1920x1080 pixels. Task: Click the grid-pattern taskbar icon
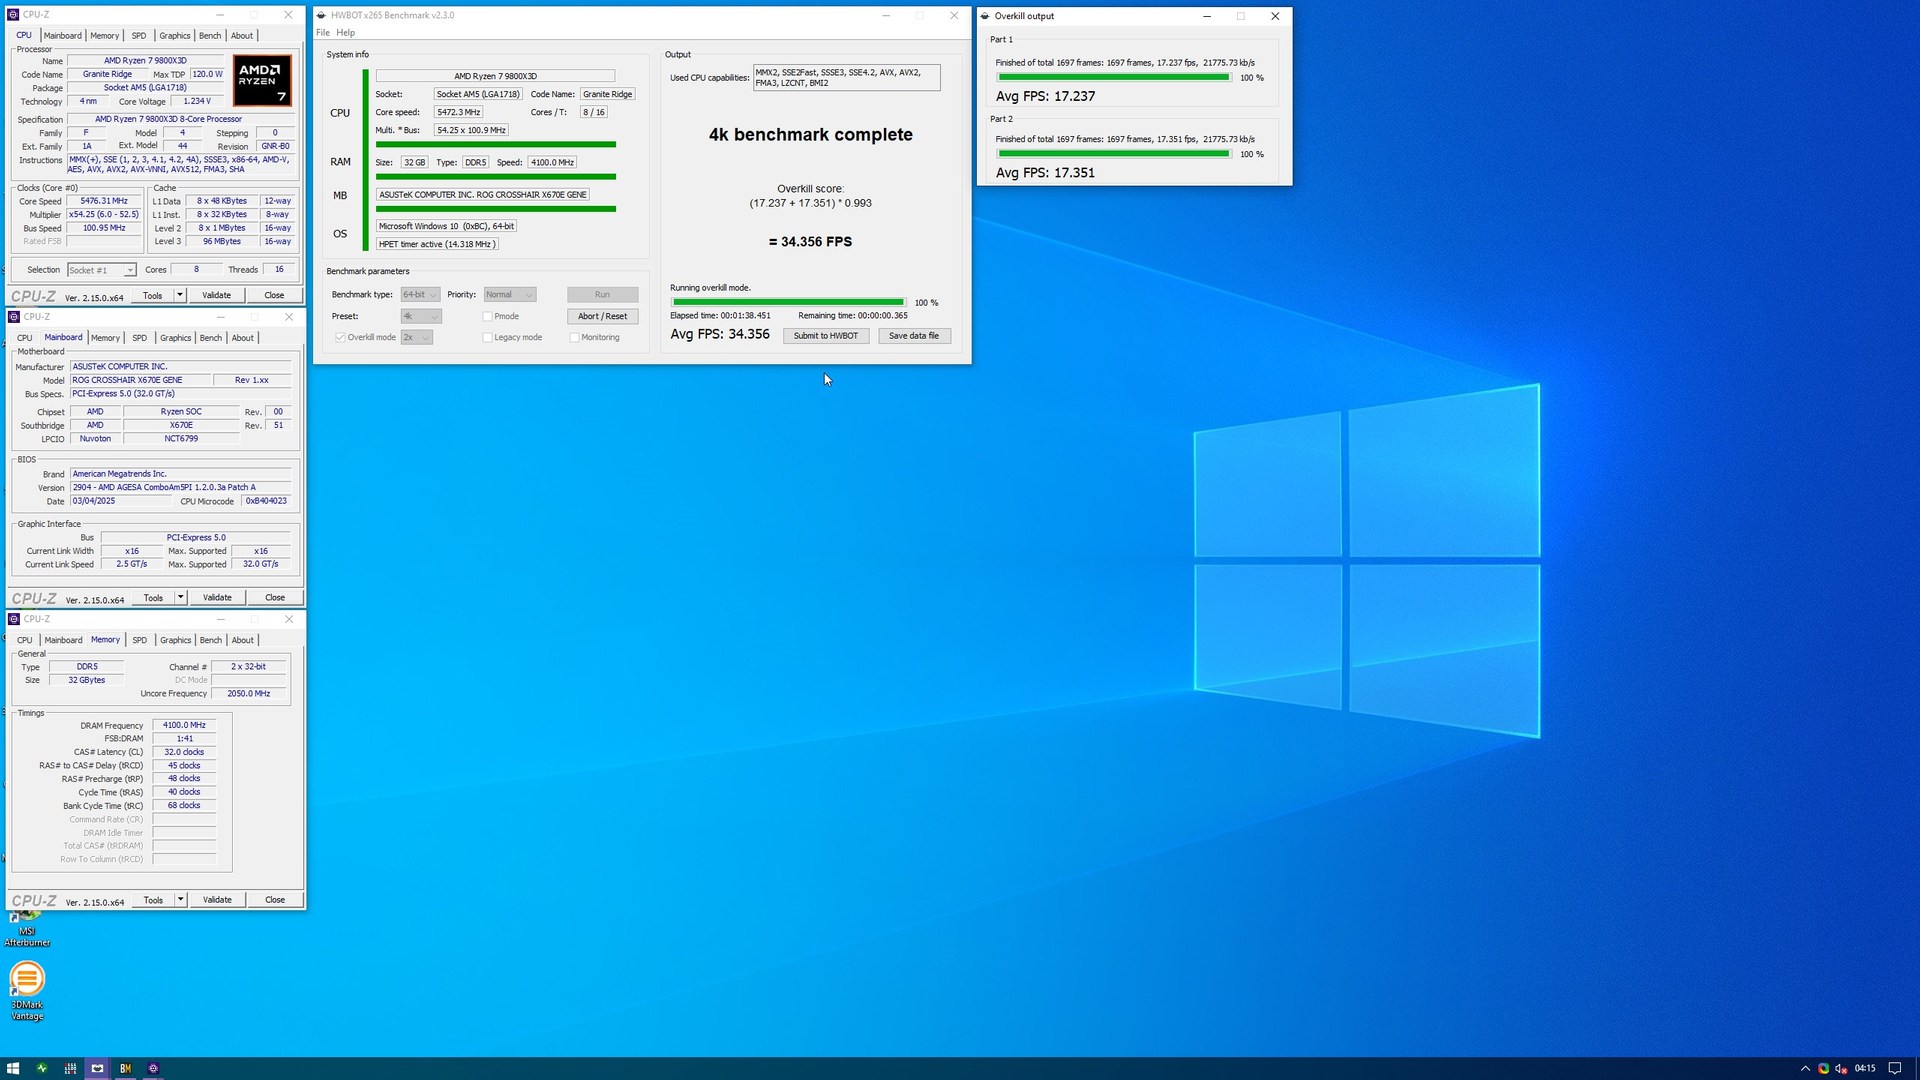point(70,1068)
